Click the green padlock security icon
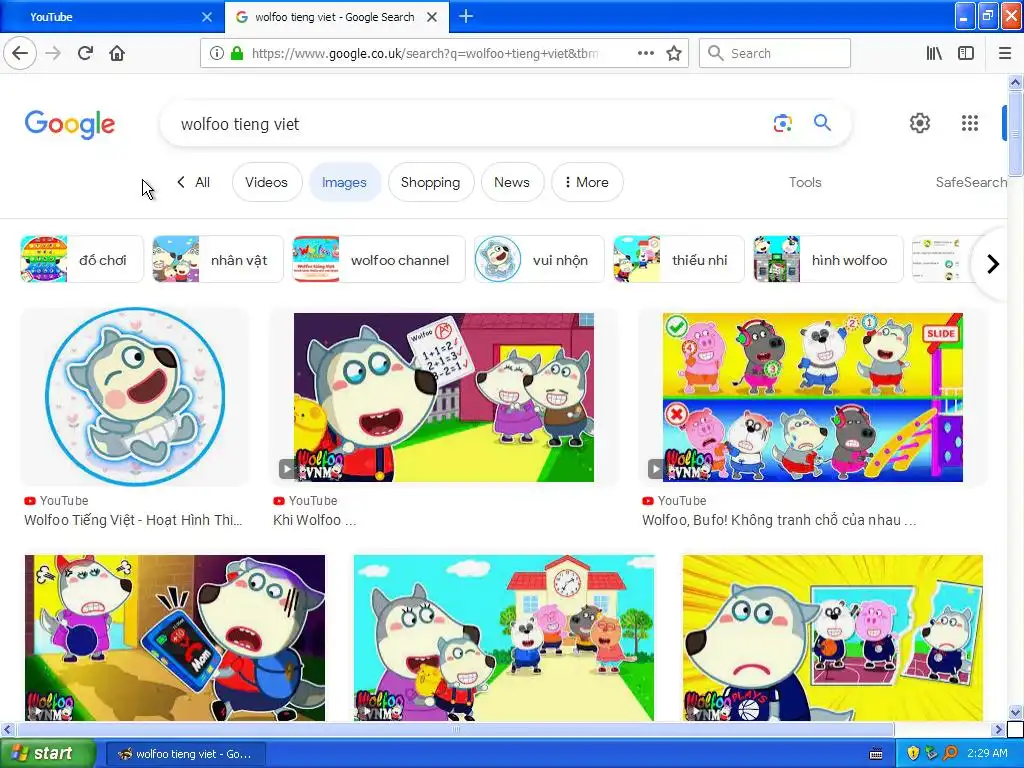1024x768 pixels. 236,53
